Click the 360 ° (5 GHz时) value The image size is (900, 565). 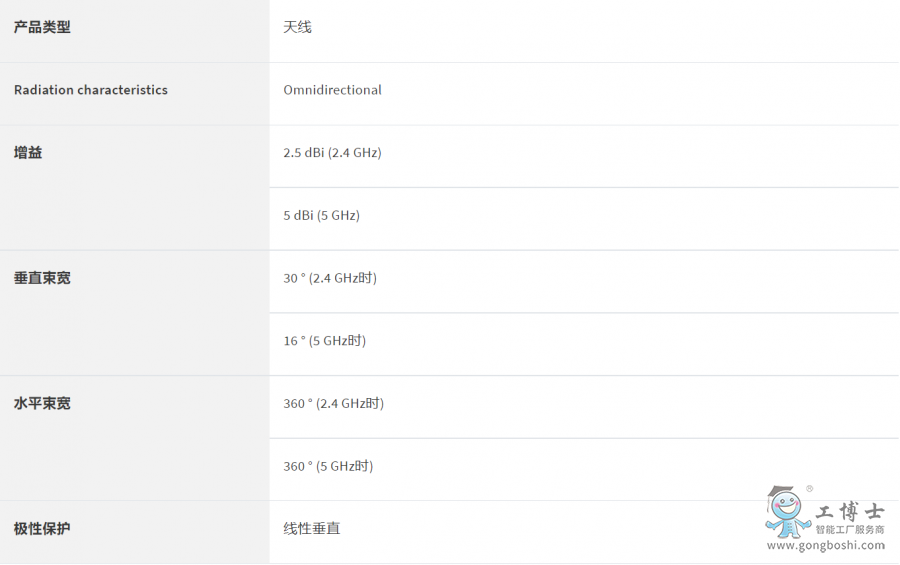pos(328,466)
